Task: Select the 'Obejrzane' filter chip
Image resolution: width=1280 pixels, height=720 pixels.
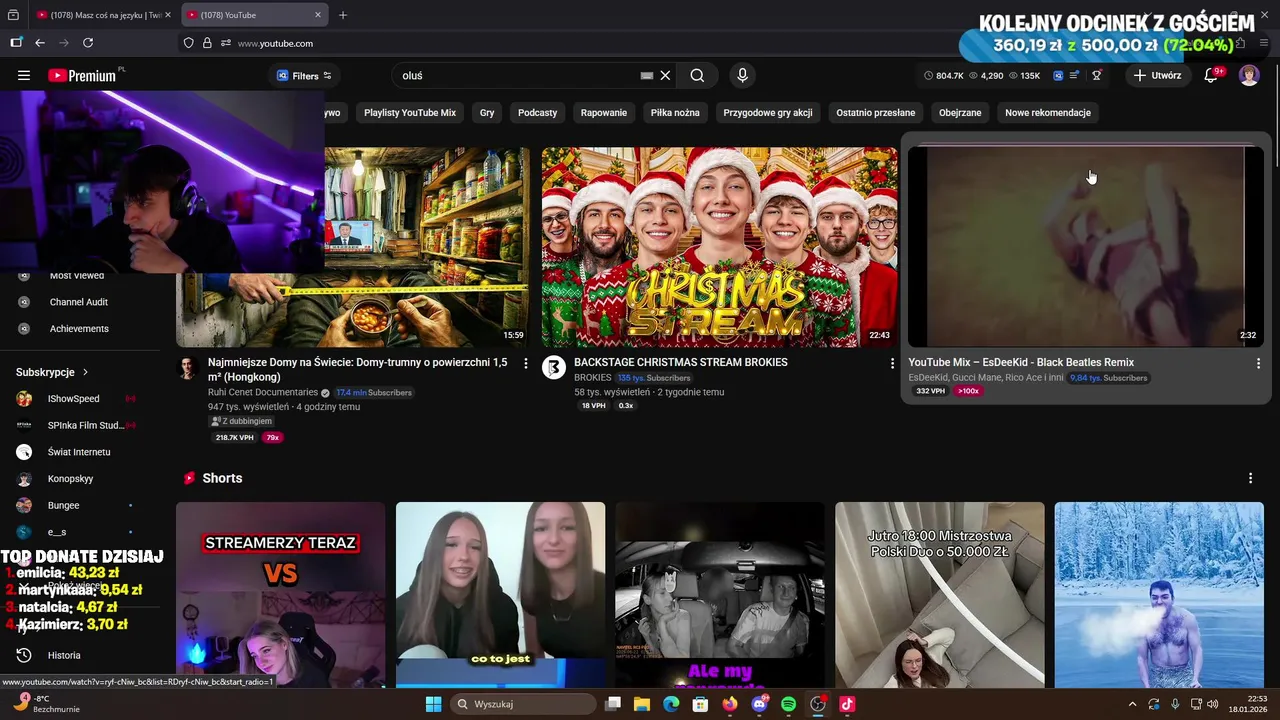Action: pos(960,113)
